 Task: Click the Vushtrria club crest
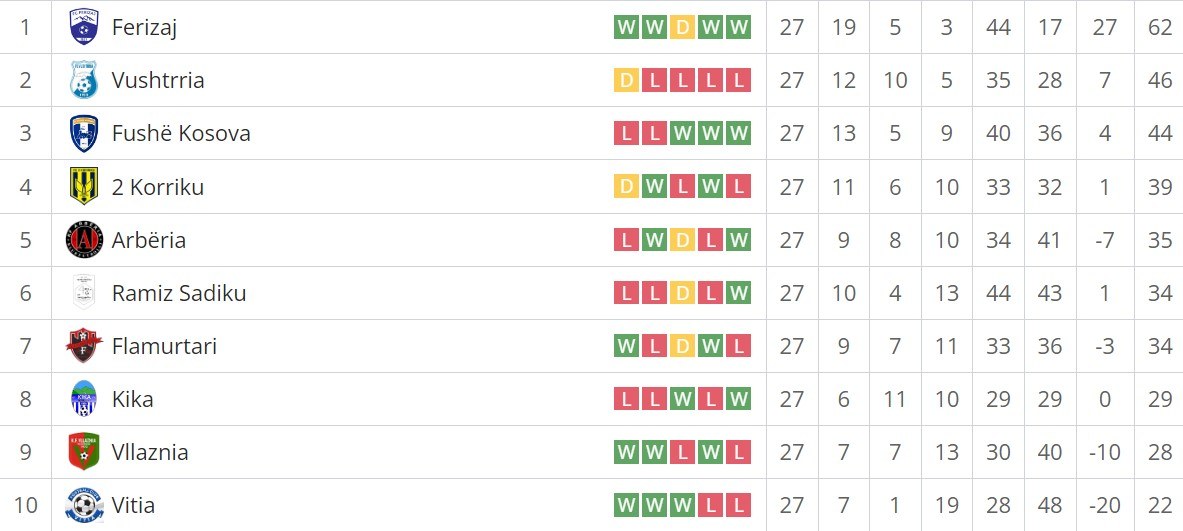tap(84, 80)
